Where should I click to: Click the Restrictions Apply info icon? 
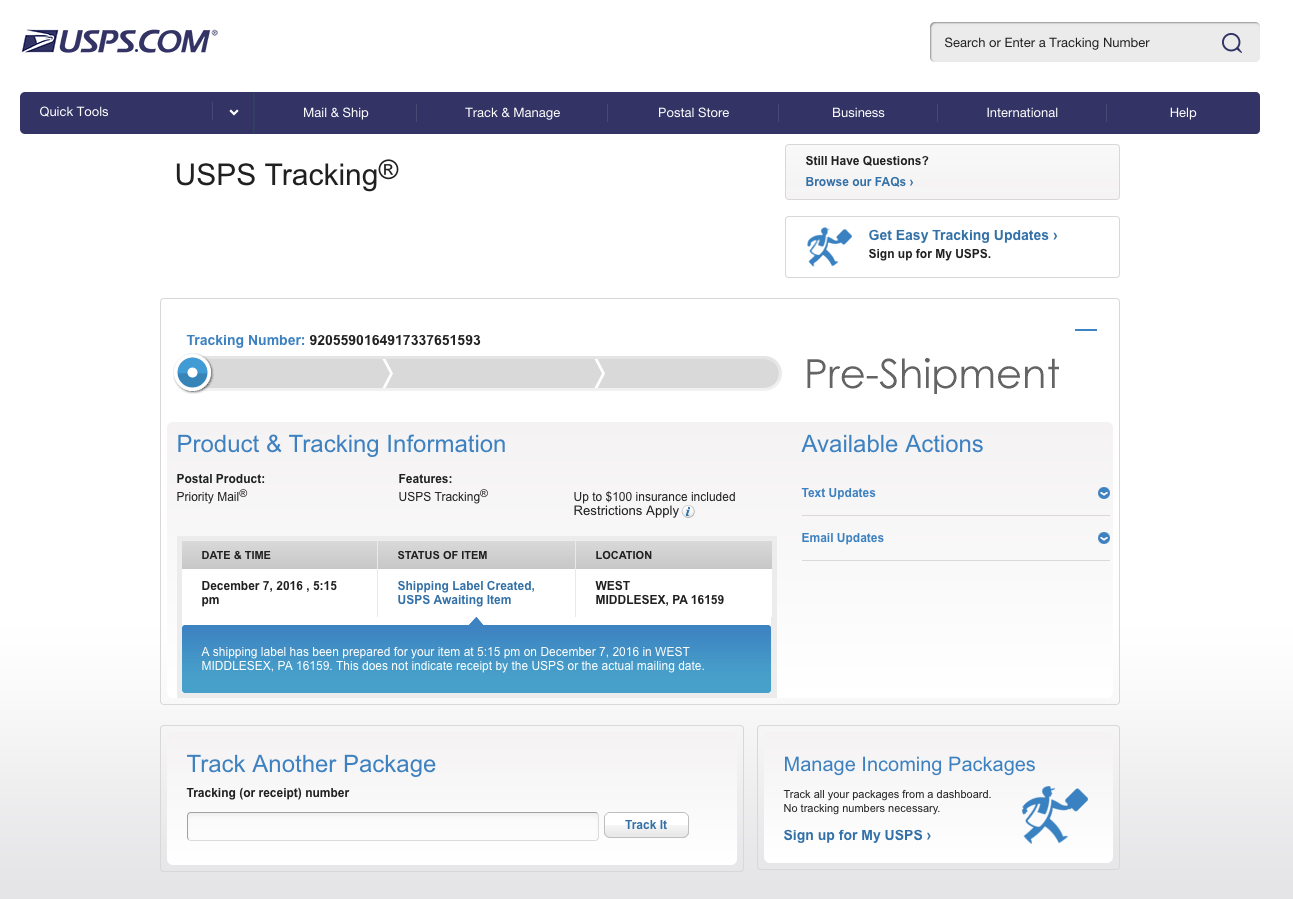[x=688, y=511]
